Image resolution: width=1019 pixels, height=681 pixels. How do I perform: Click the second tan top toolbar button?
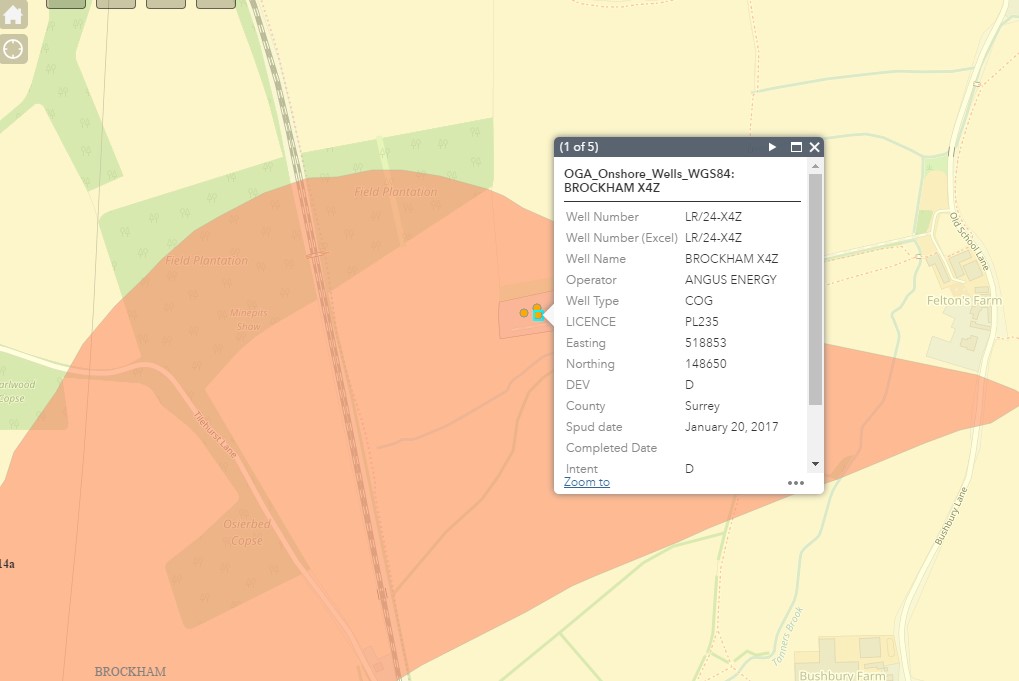[165, 4]
